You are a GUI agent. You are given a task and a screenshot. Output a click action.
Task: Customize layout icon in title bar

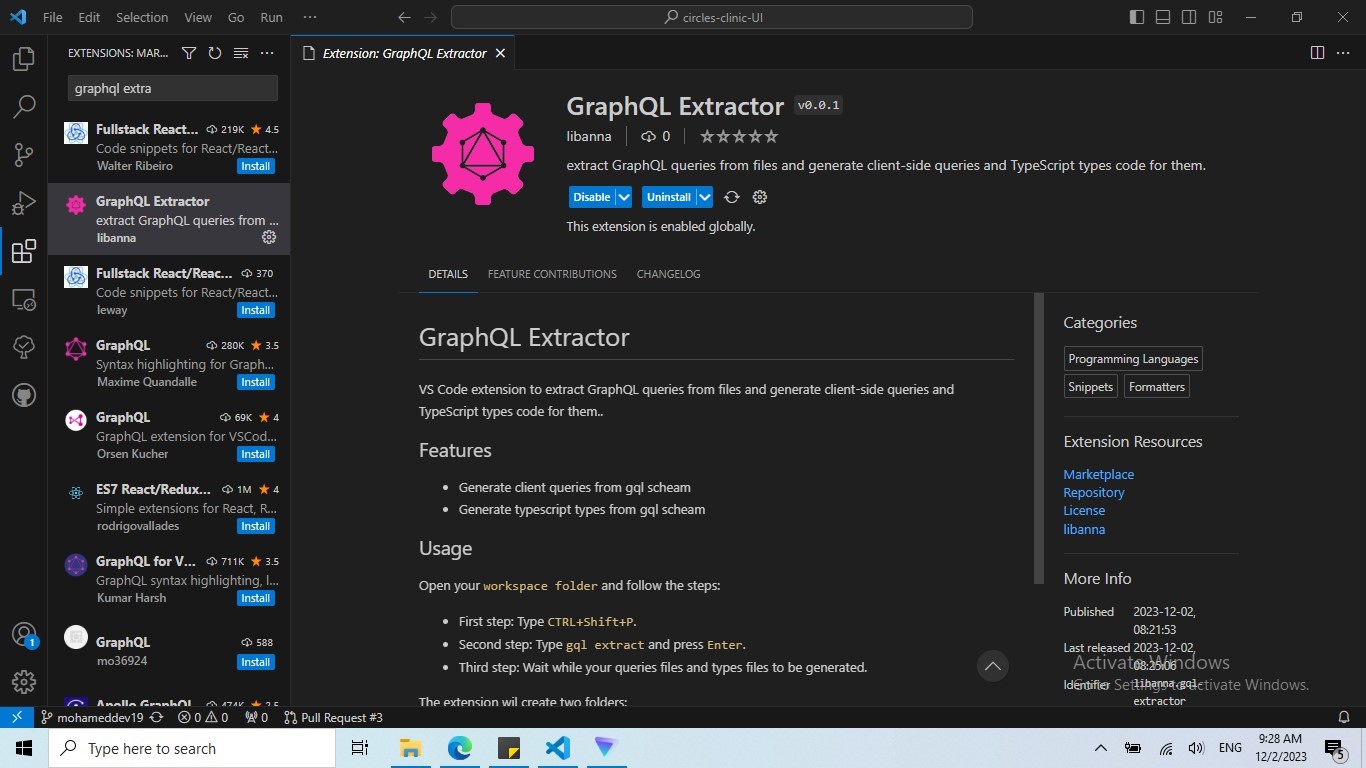(1215, 17)
